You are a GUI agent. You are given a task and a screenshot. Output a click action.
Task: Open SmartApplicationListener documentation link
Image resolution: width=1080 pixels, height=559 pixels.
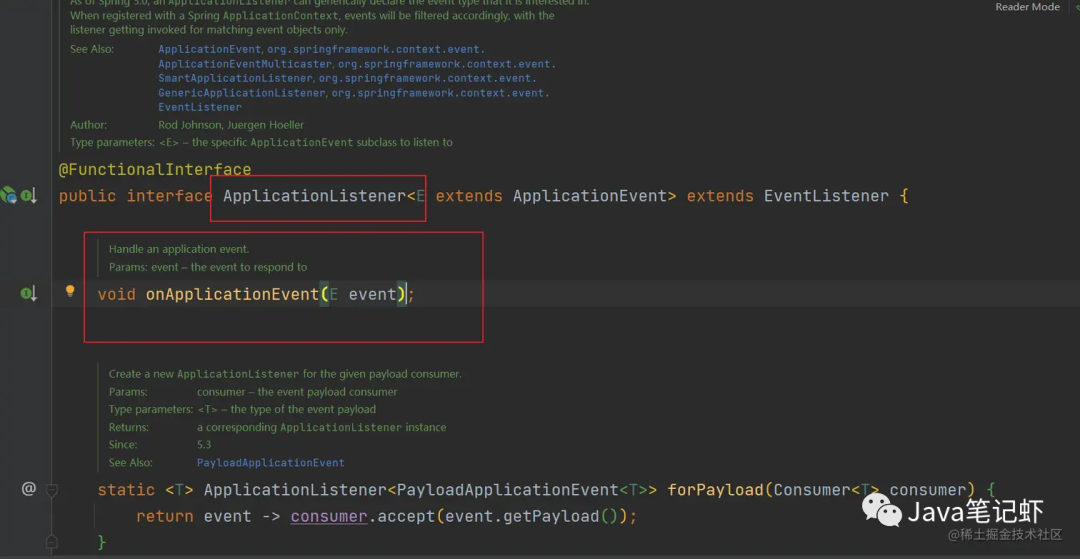(x=236, y=78)
